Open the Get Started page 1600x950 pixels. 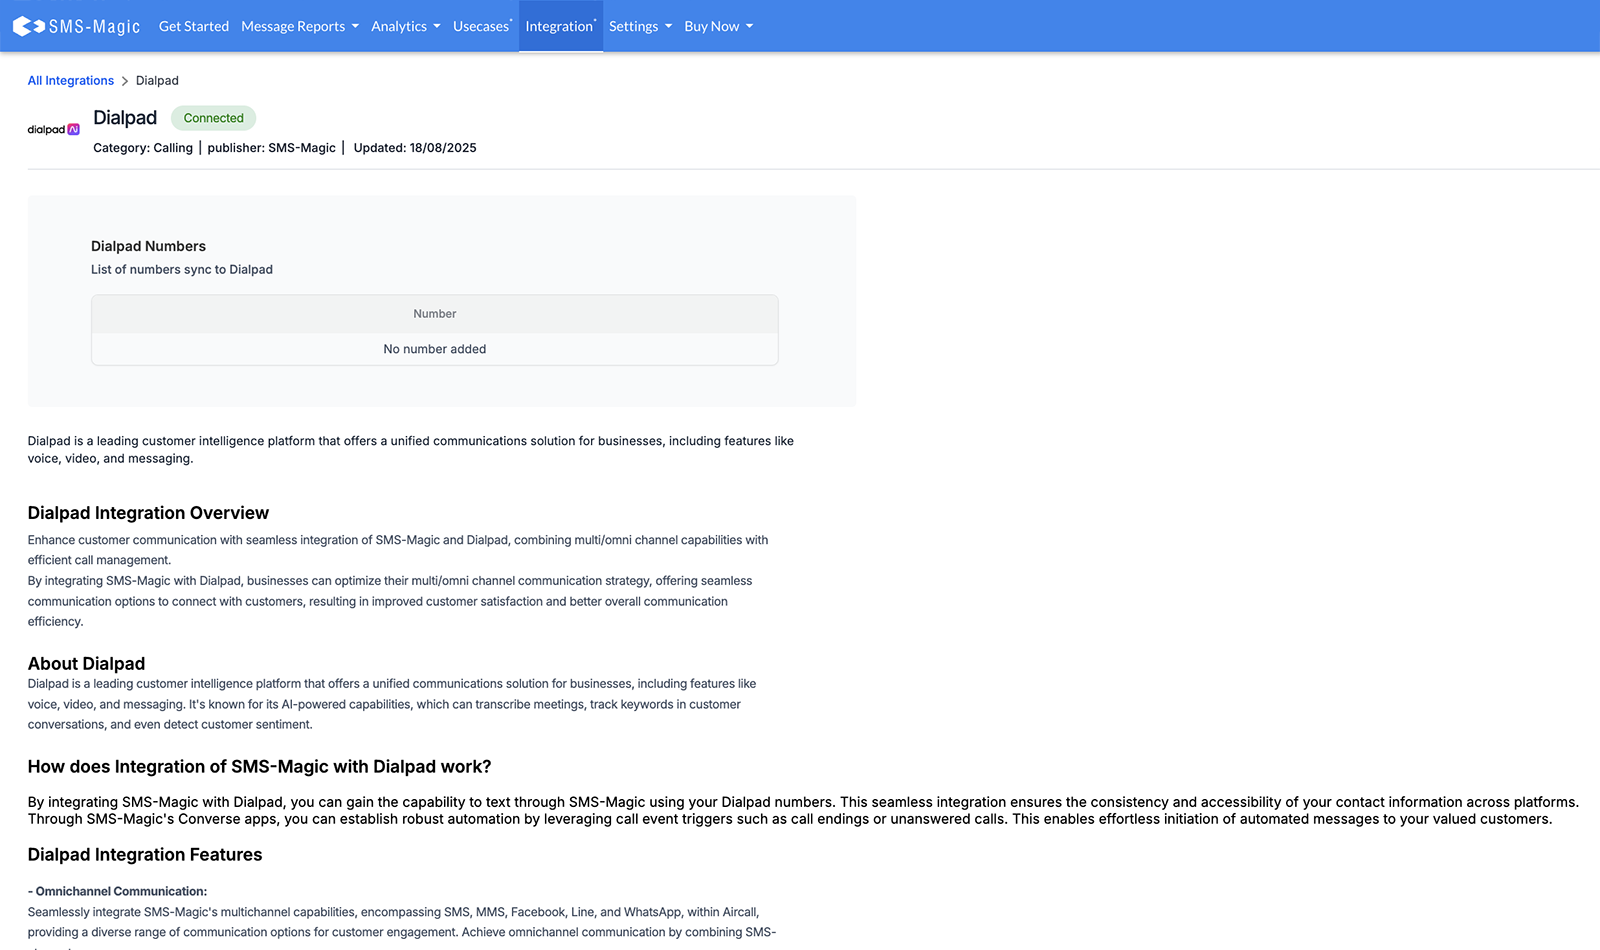pos(194,26)
